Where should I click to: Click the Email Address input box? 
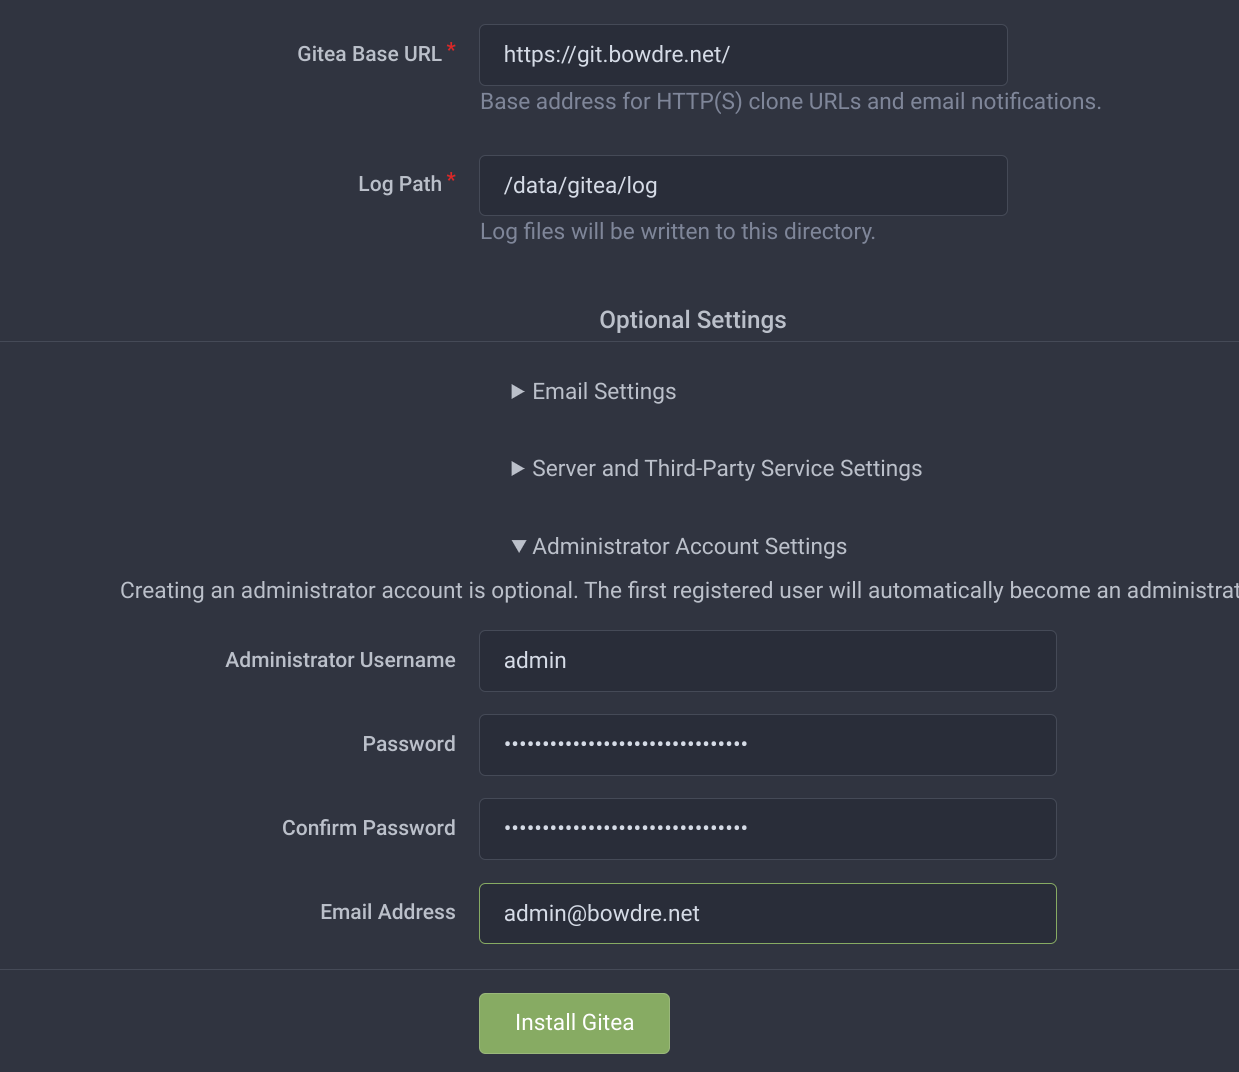click(x=767, y=914)
